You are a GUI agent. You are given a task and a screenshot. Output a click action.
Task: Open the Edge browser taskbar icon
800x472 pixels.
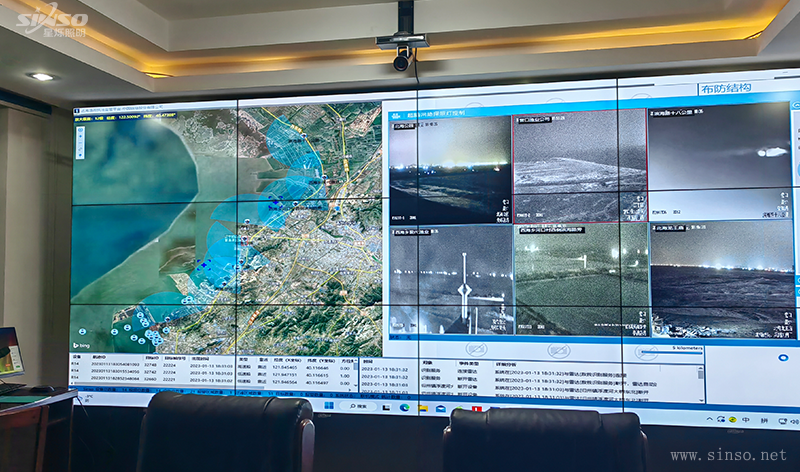pos(404,407)
